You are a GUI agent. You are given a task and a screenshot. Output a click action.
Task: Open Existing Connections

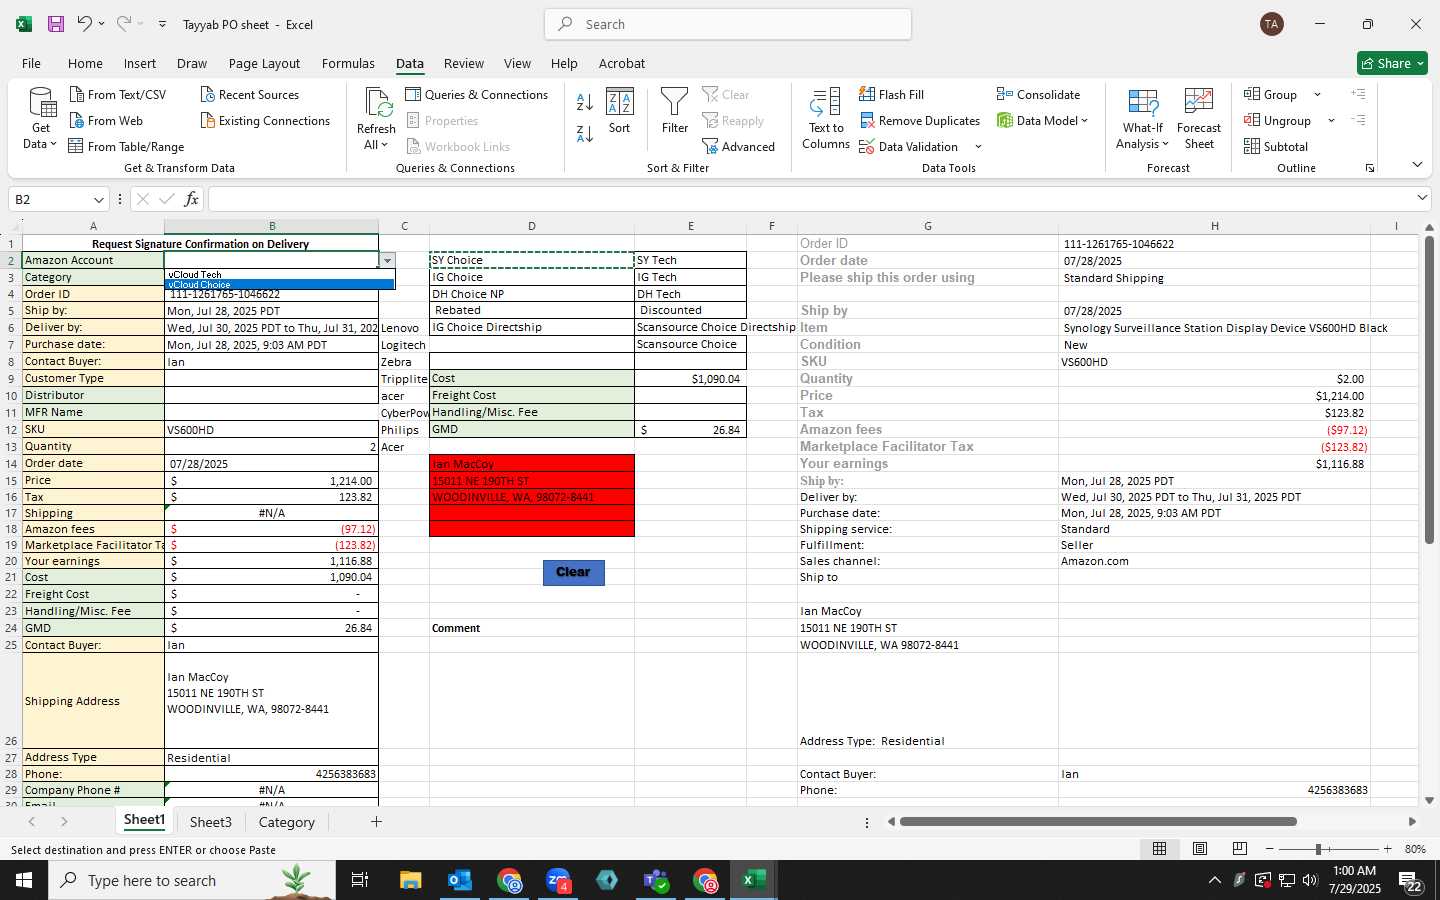click(265, 120)
